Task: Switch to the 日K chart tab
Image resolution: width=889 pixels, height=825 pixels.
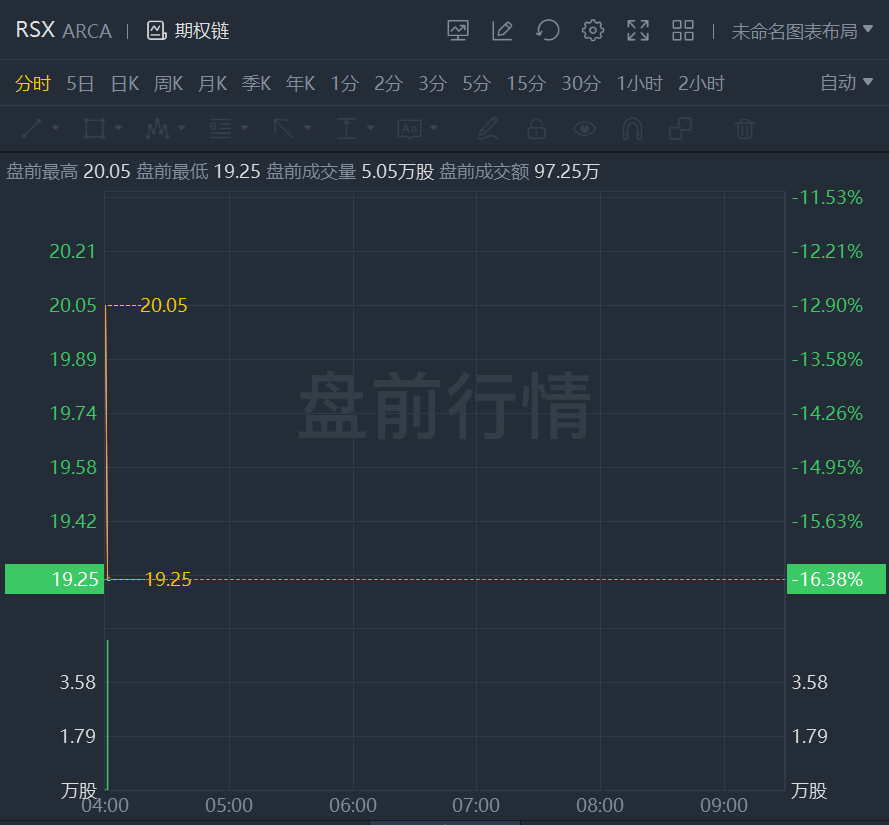Action: tap(125, 83)
